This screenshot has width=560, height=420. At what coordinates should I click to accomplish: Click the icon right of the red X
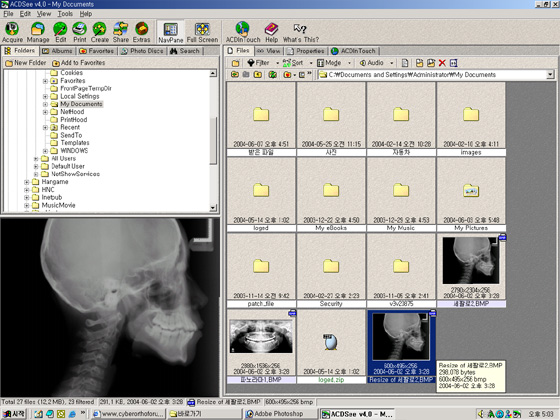tap(454, 63)
